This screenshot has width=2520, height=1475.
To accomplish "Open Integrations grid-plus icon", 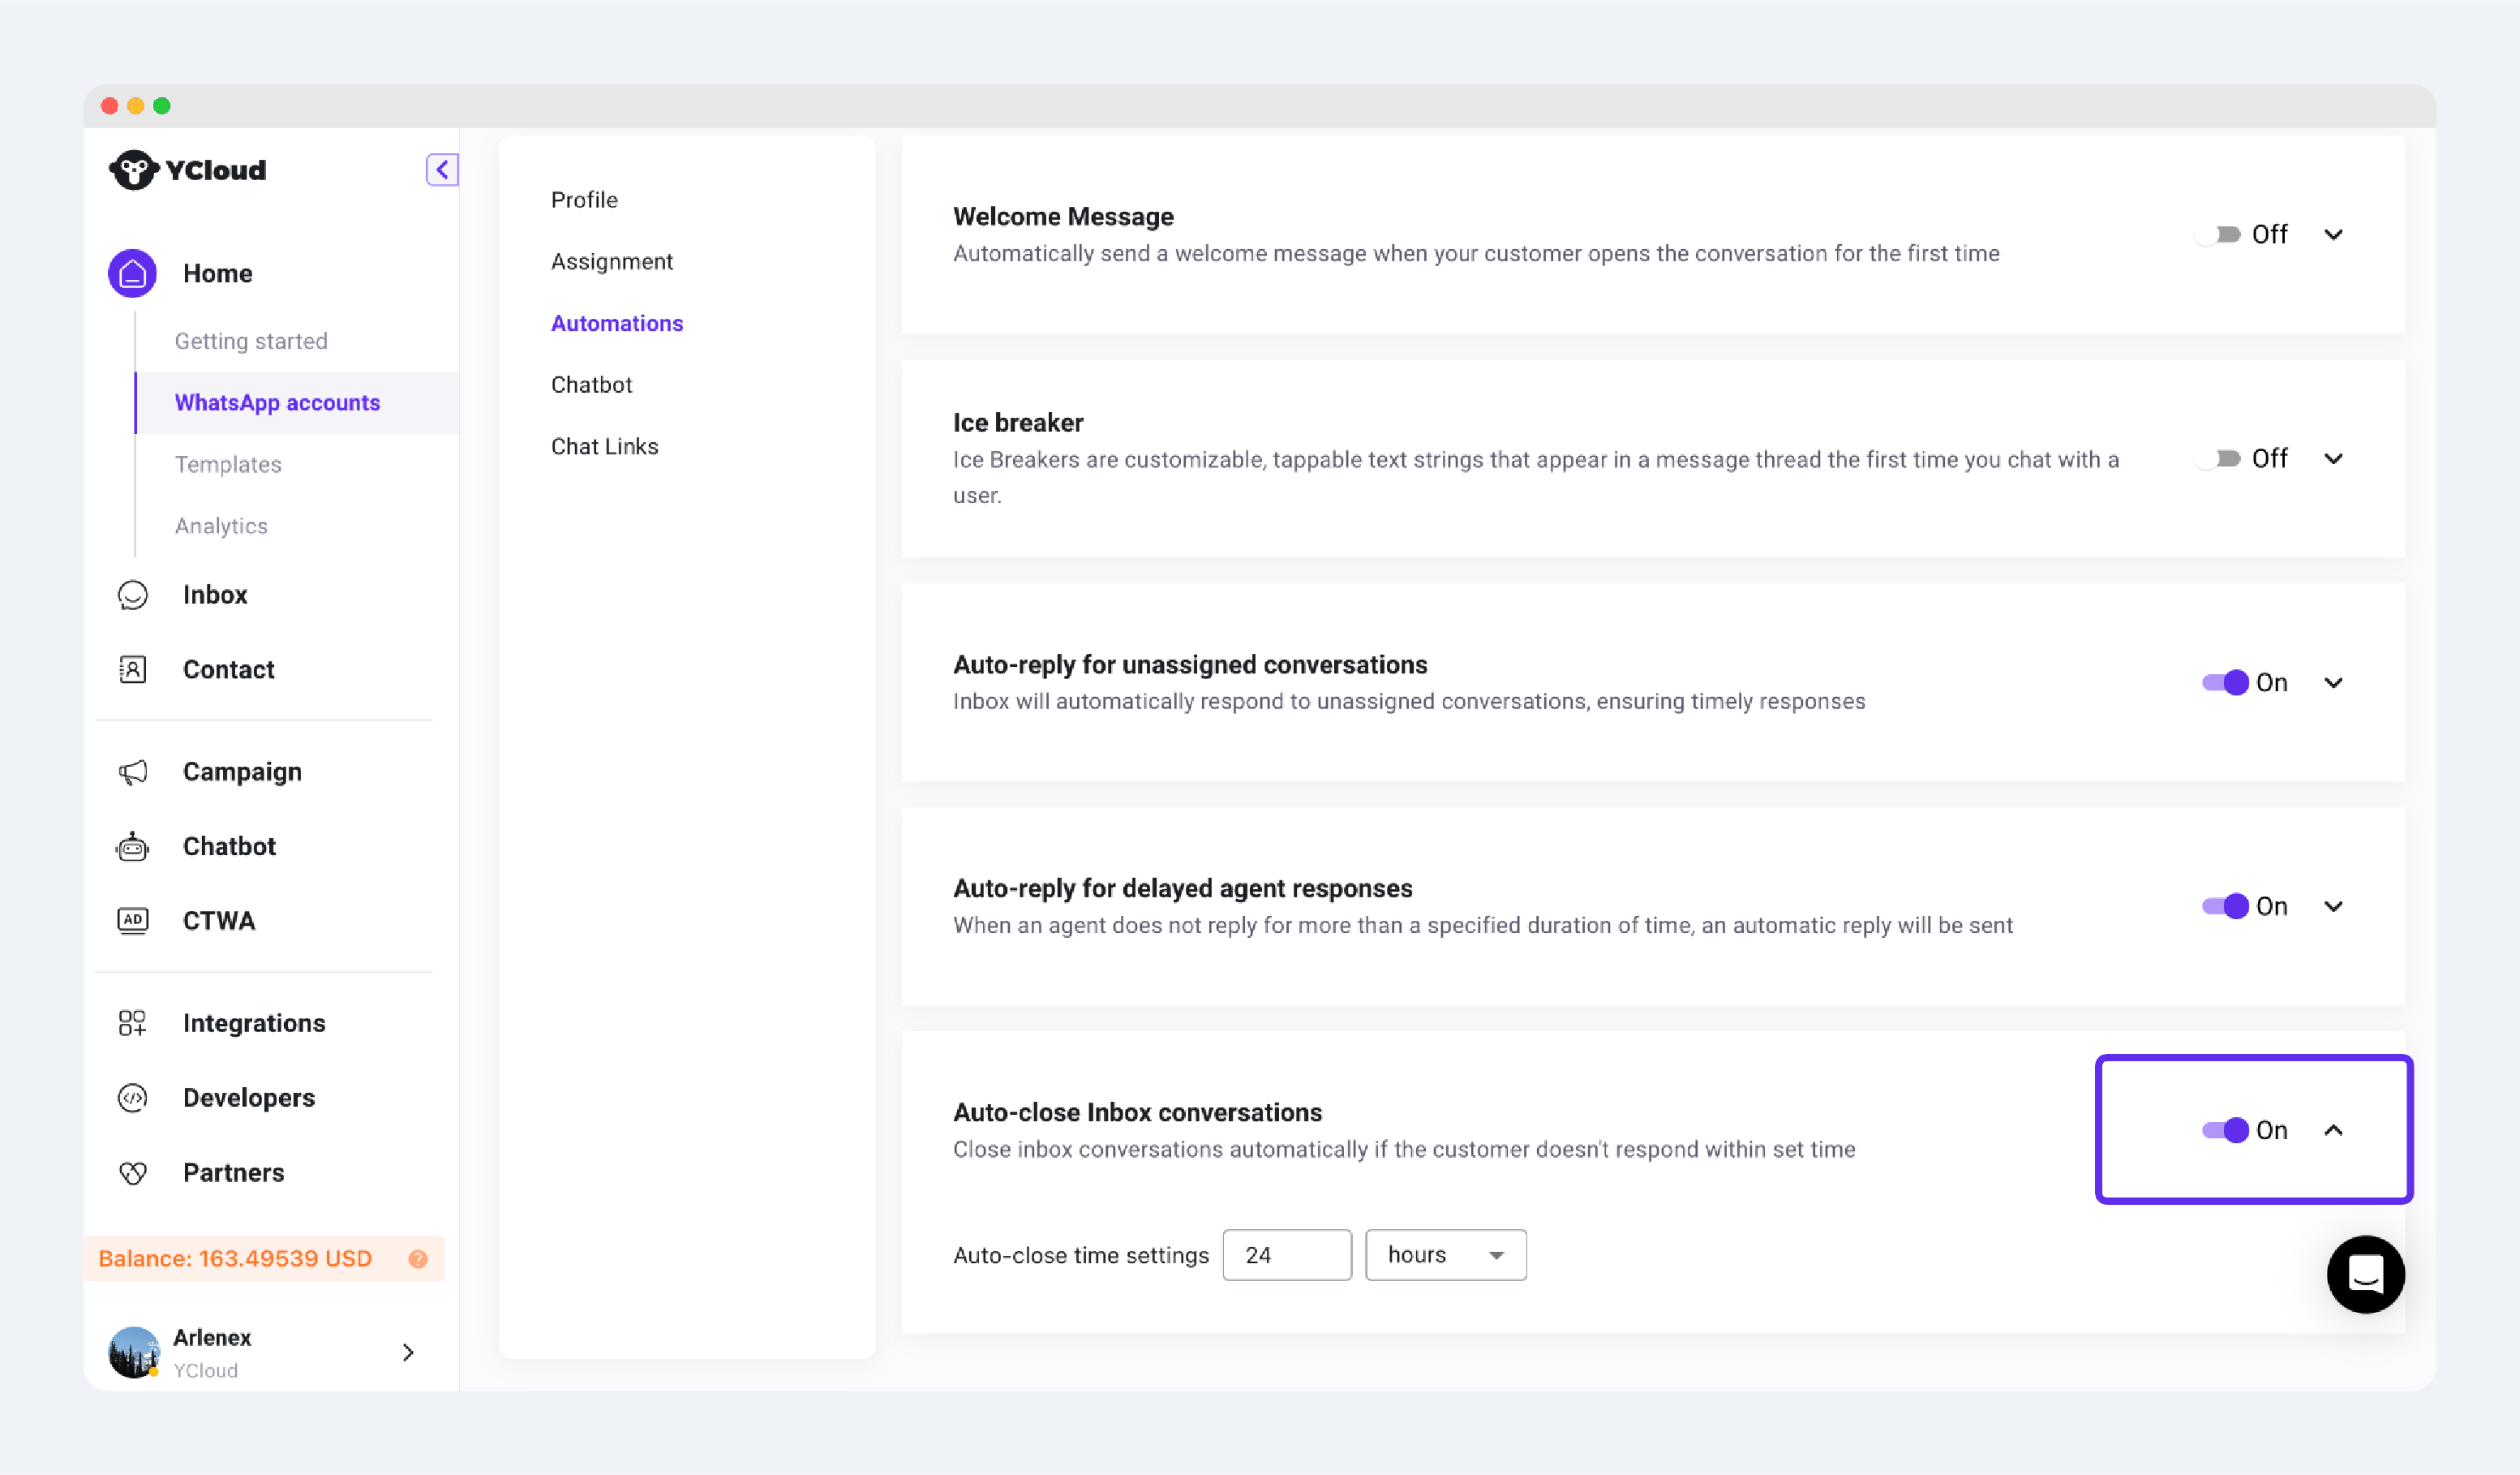I will (132, 1023).
